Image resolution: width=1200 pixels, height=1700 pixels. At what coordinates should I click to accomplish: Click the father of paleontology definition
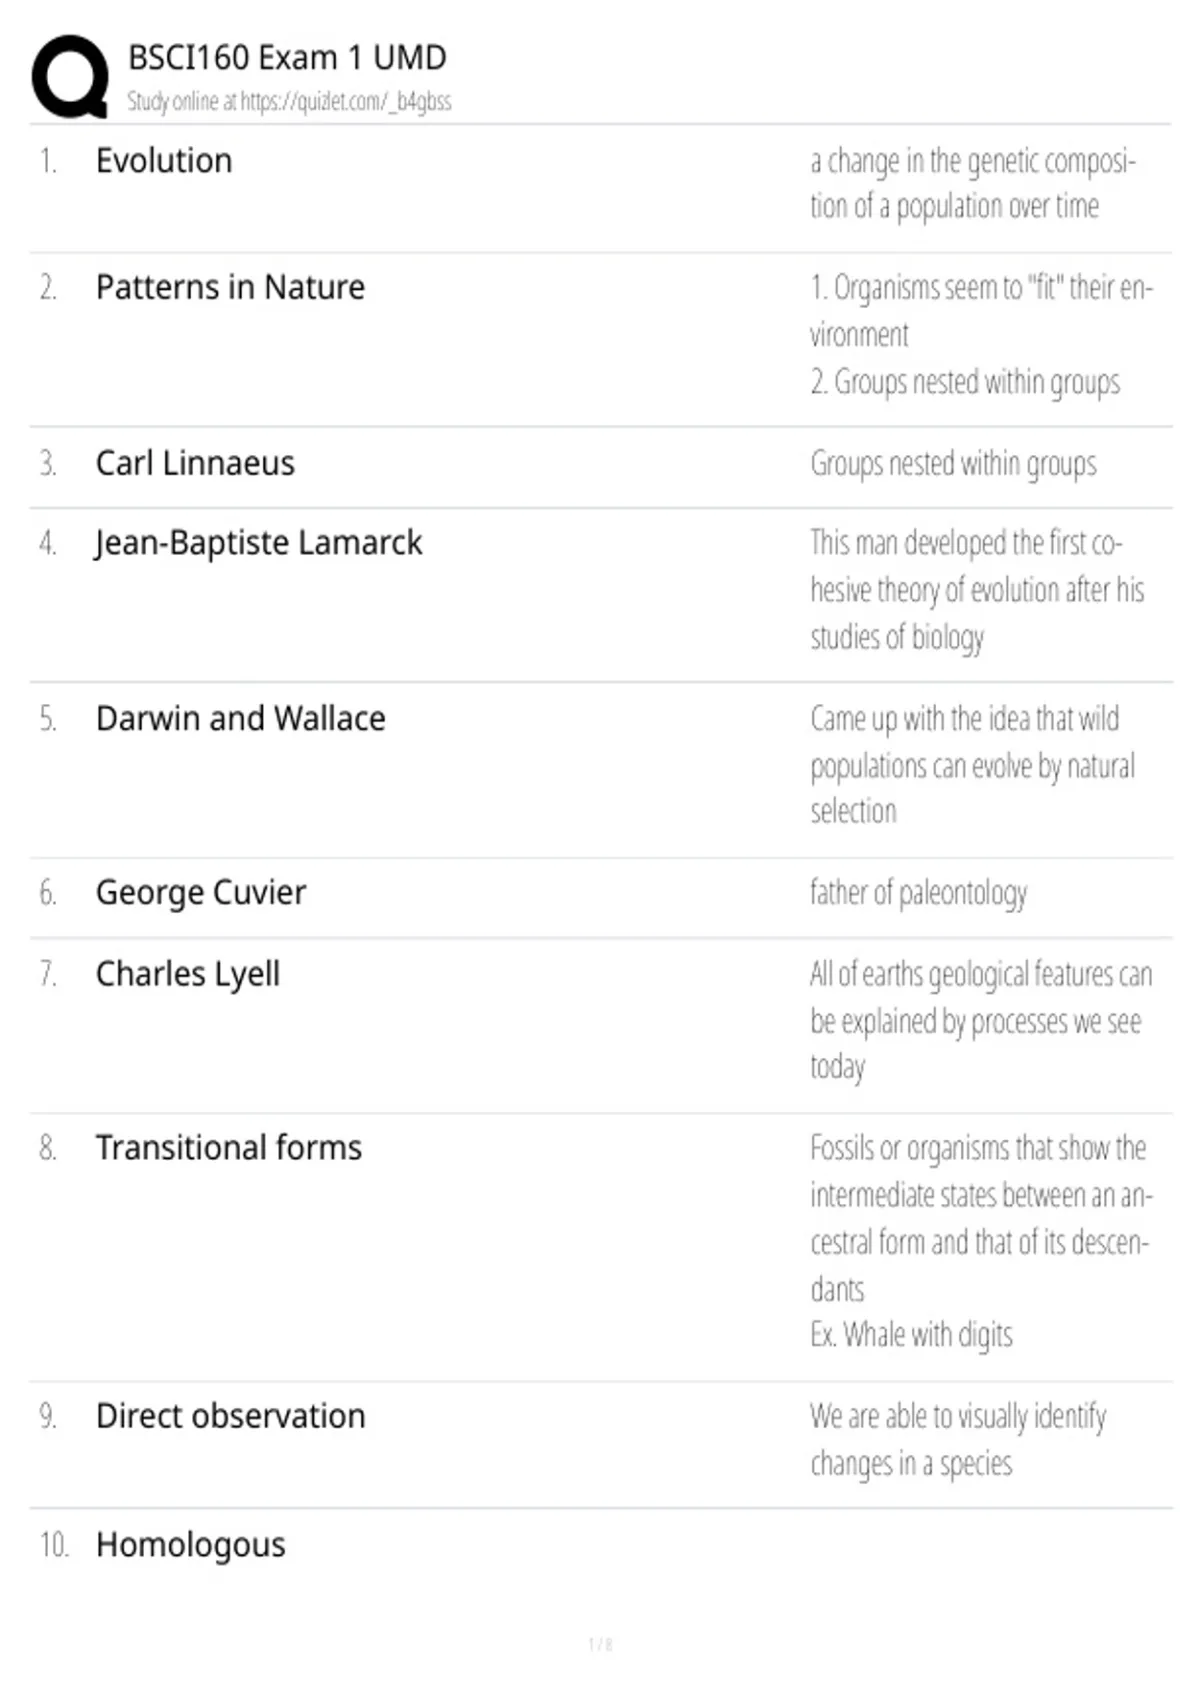click(x=919, y=893)
